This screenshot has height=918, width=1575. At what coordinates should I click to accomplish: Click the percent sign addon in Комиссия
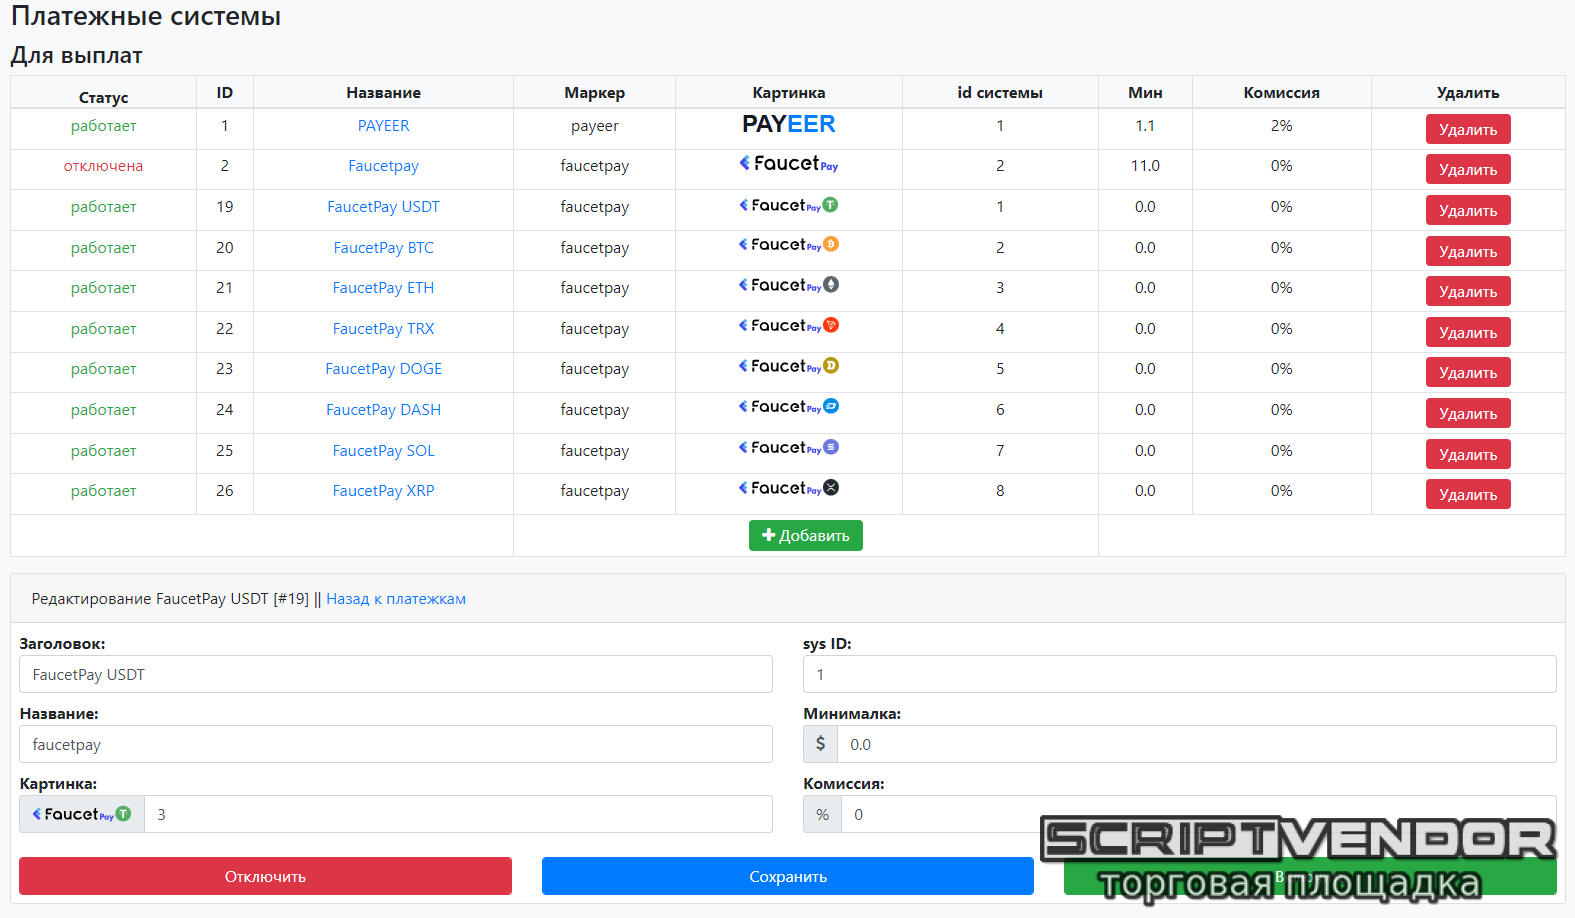point(822,814)
